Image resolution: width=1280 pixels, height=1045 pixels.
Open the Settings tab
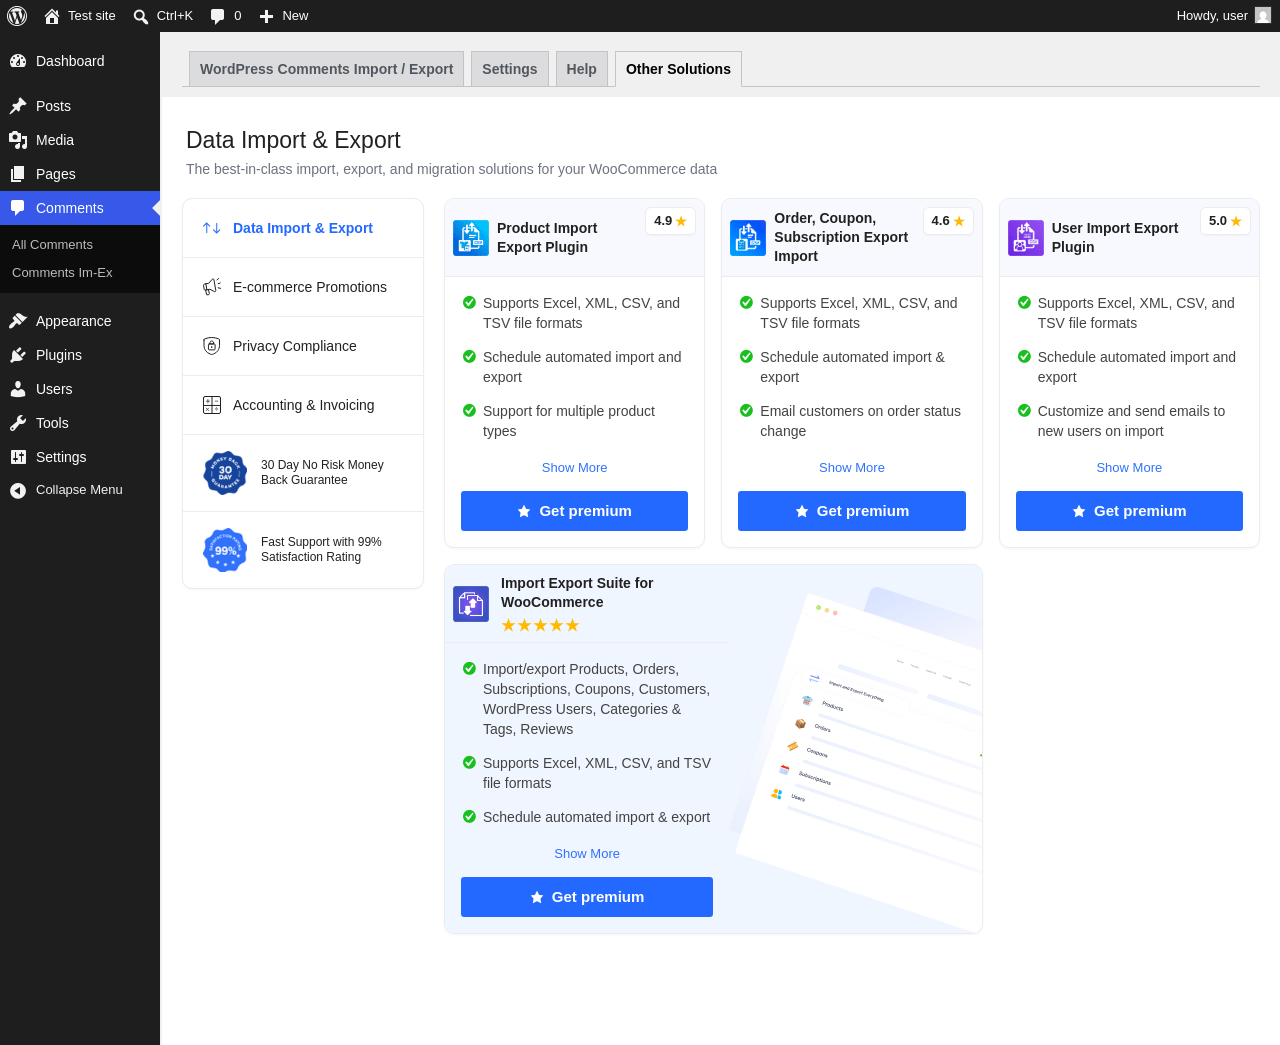510,69
